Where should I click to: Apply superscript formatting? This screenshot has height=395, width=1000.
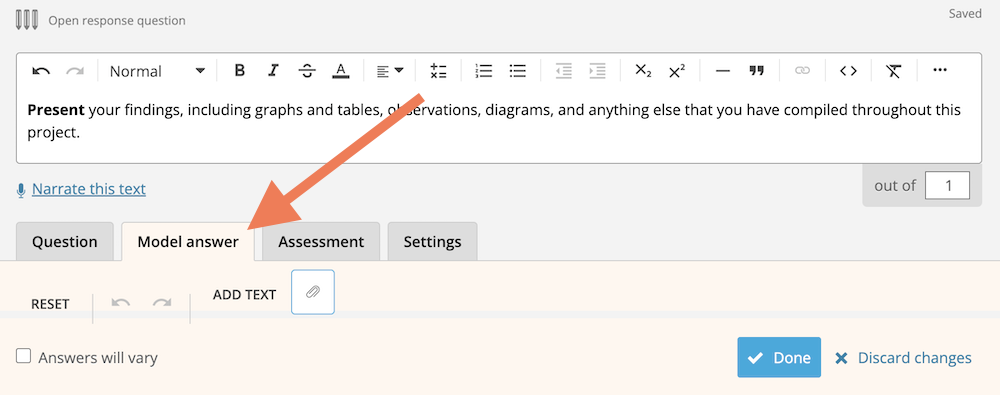(677, 71)
